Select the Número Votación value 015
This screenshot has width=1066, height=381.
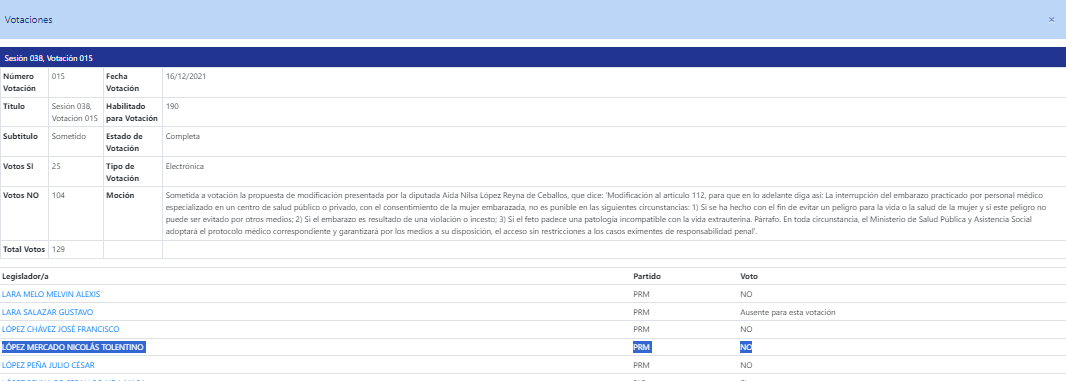pyautogui.click(x=58, y=76)
